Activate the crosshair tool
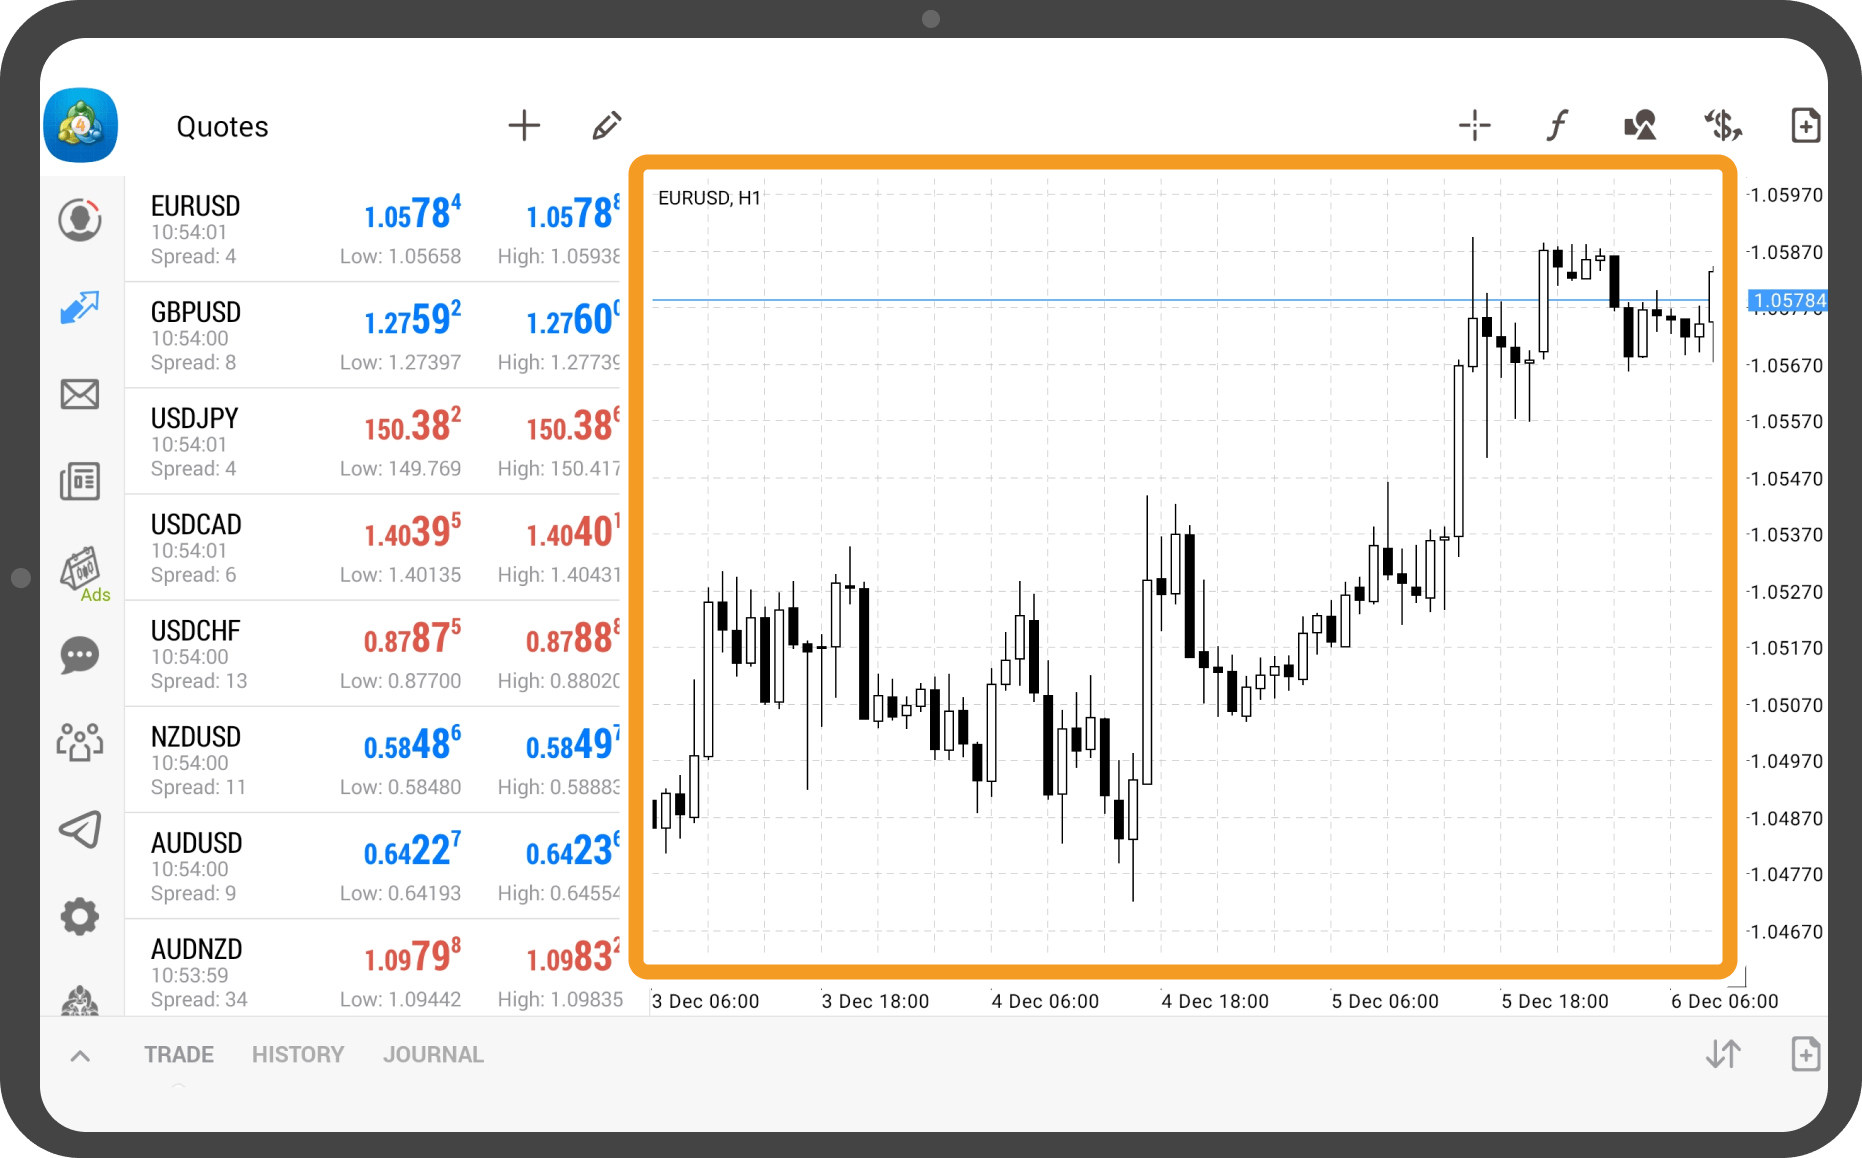The image size is (1862, 1158). 1474,126
